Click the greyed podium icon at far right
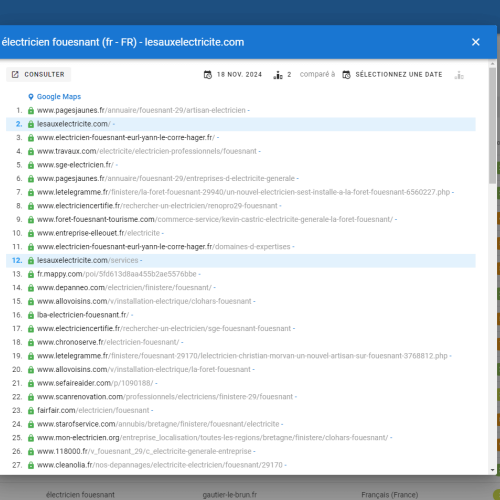The width and height of the screenshot is (500, 500). point(459,75)
